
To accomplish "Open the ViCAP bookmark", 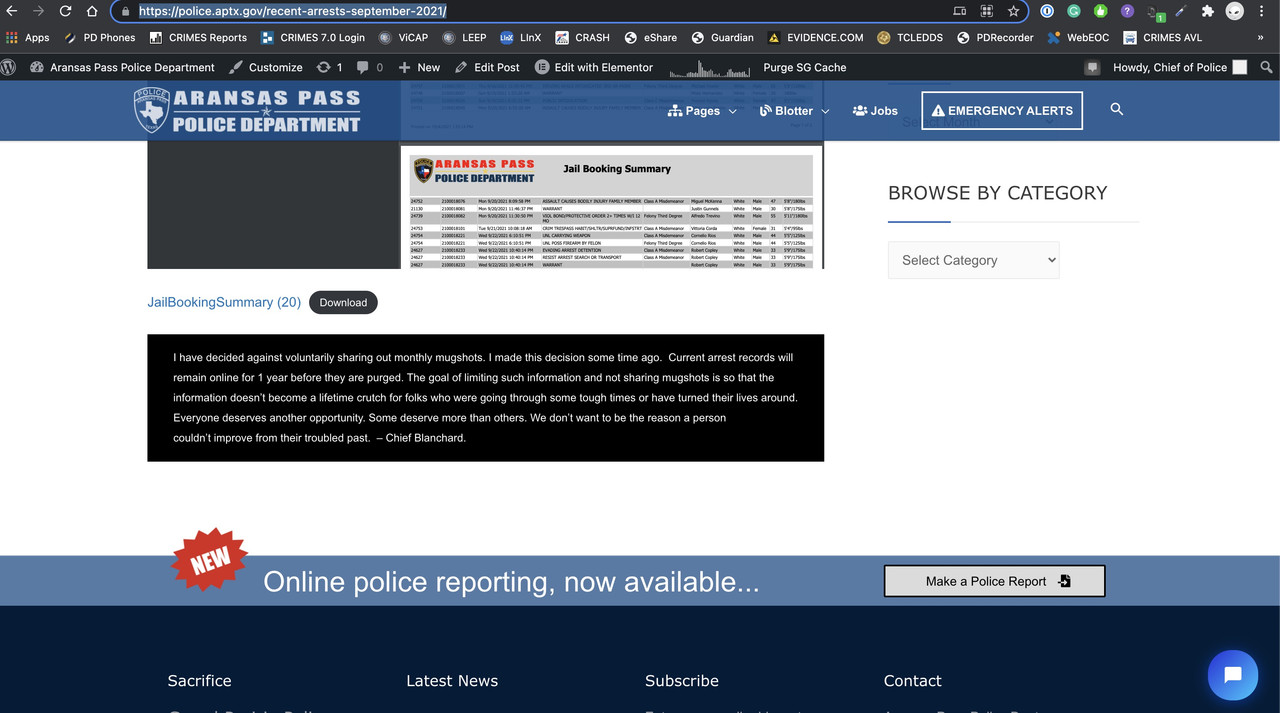I will (403, 37).
